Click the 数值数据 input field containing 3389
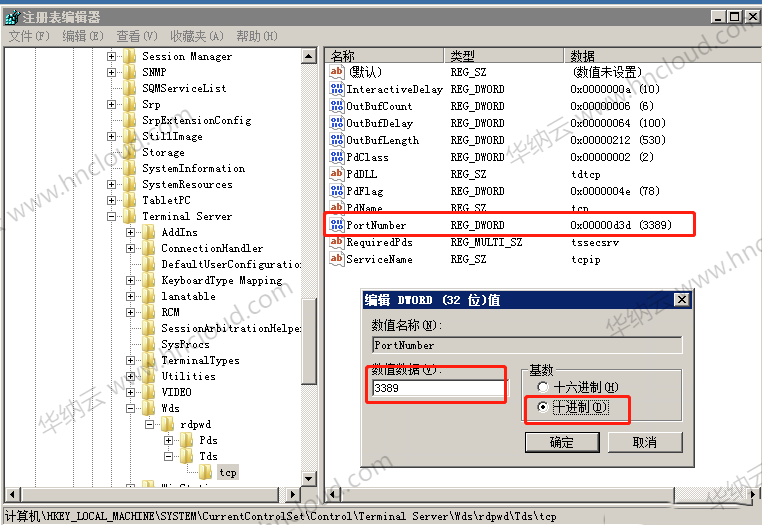Screen dimensions: 762x525 440,388
